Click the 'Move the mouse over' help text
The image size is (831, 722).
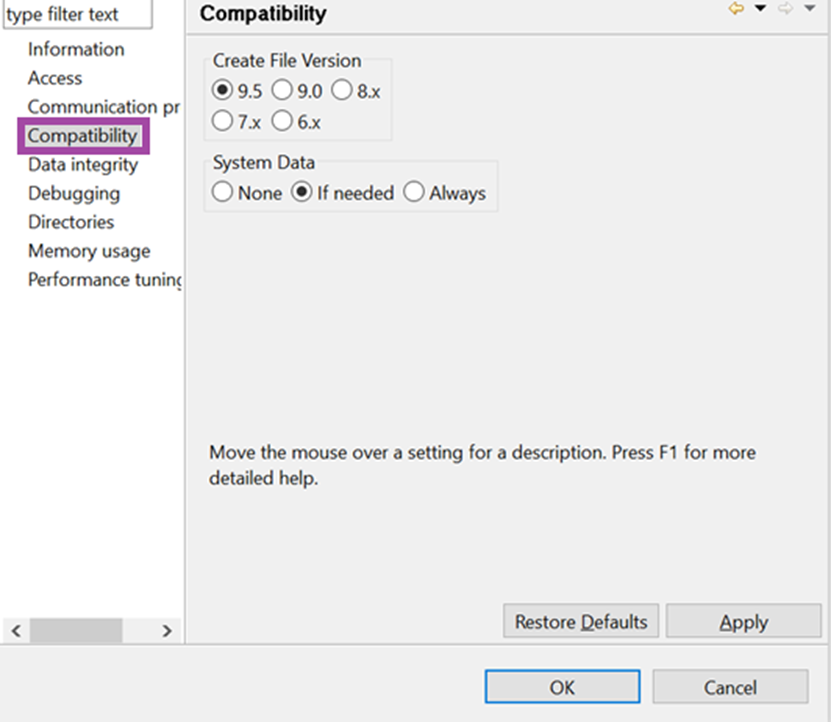(482, 465)
